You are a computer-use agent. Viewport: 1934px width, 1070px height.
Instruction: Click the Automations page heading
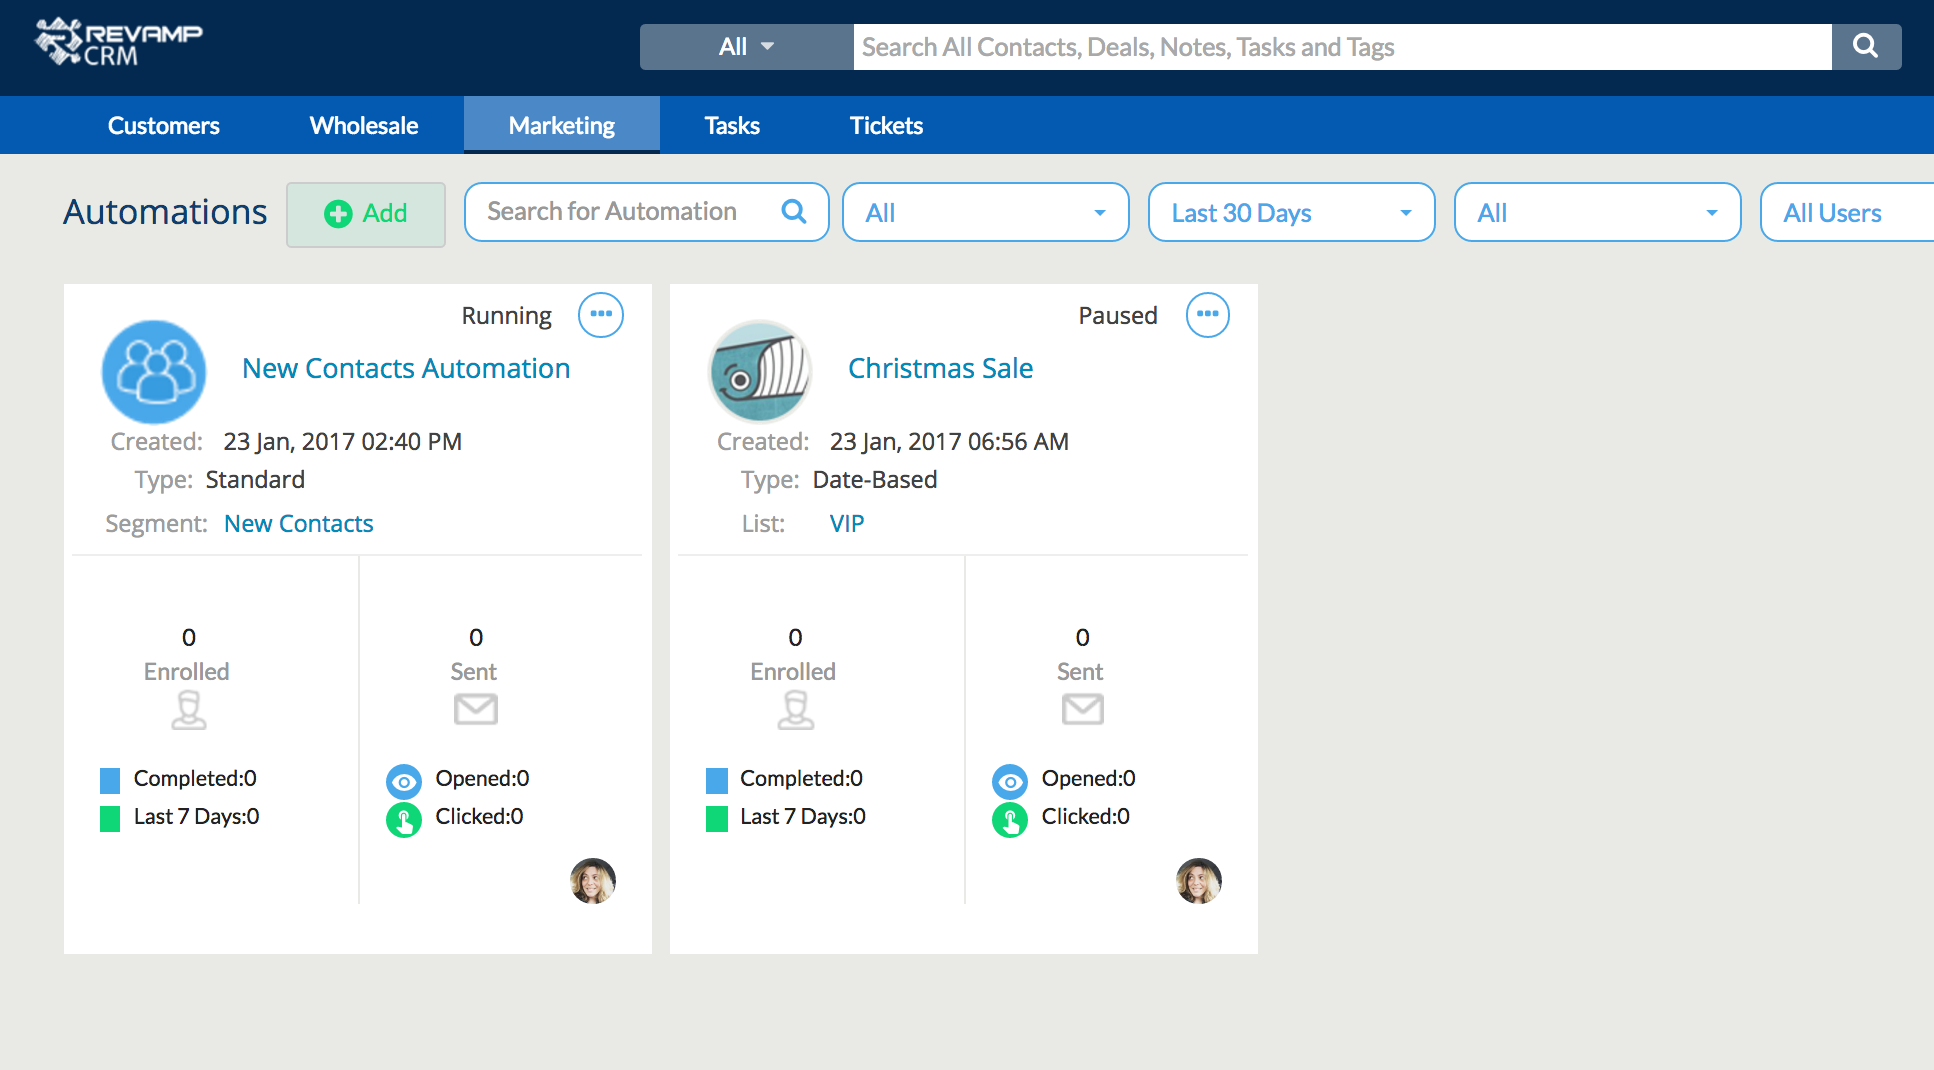point(165,212)
